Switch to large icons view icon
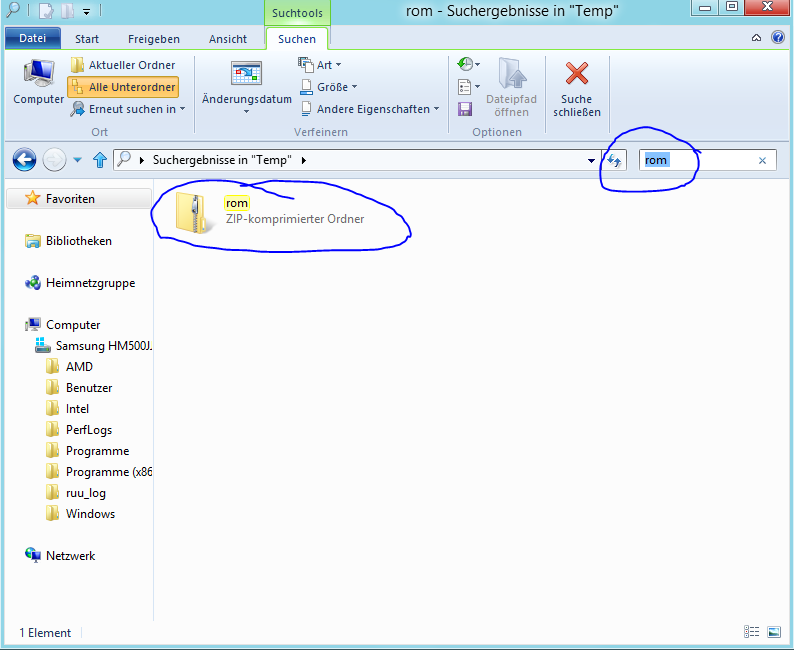The image size is (794, 650). tap(774, 632)
